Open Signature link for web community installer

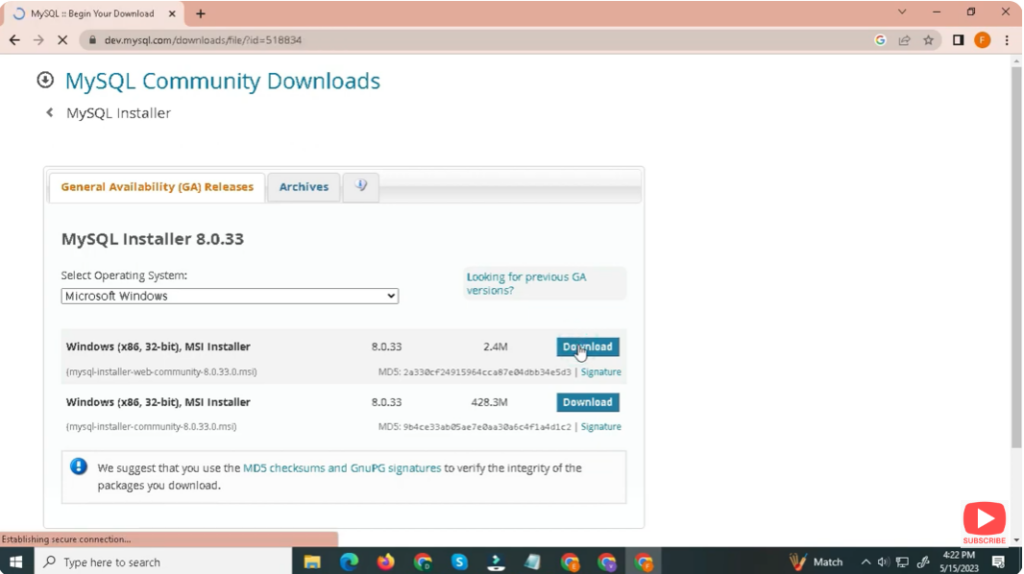coord(601,372)
